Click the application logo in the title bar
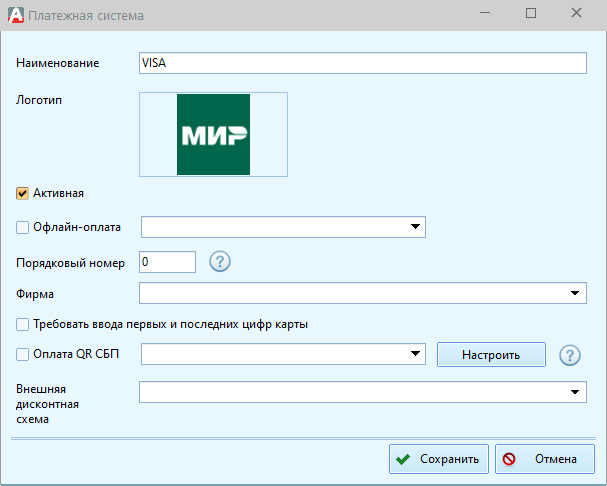607x486 pixels. [x=16, y=15]
